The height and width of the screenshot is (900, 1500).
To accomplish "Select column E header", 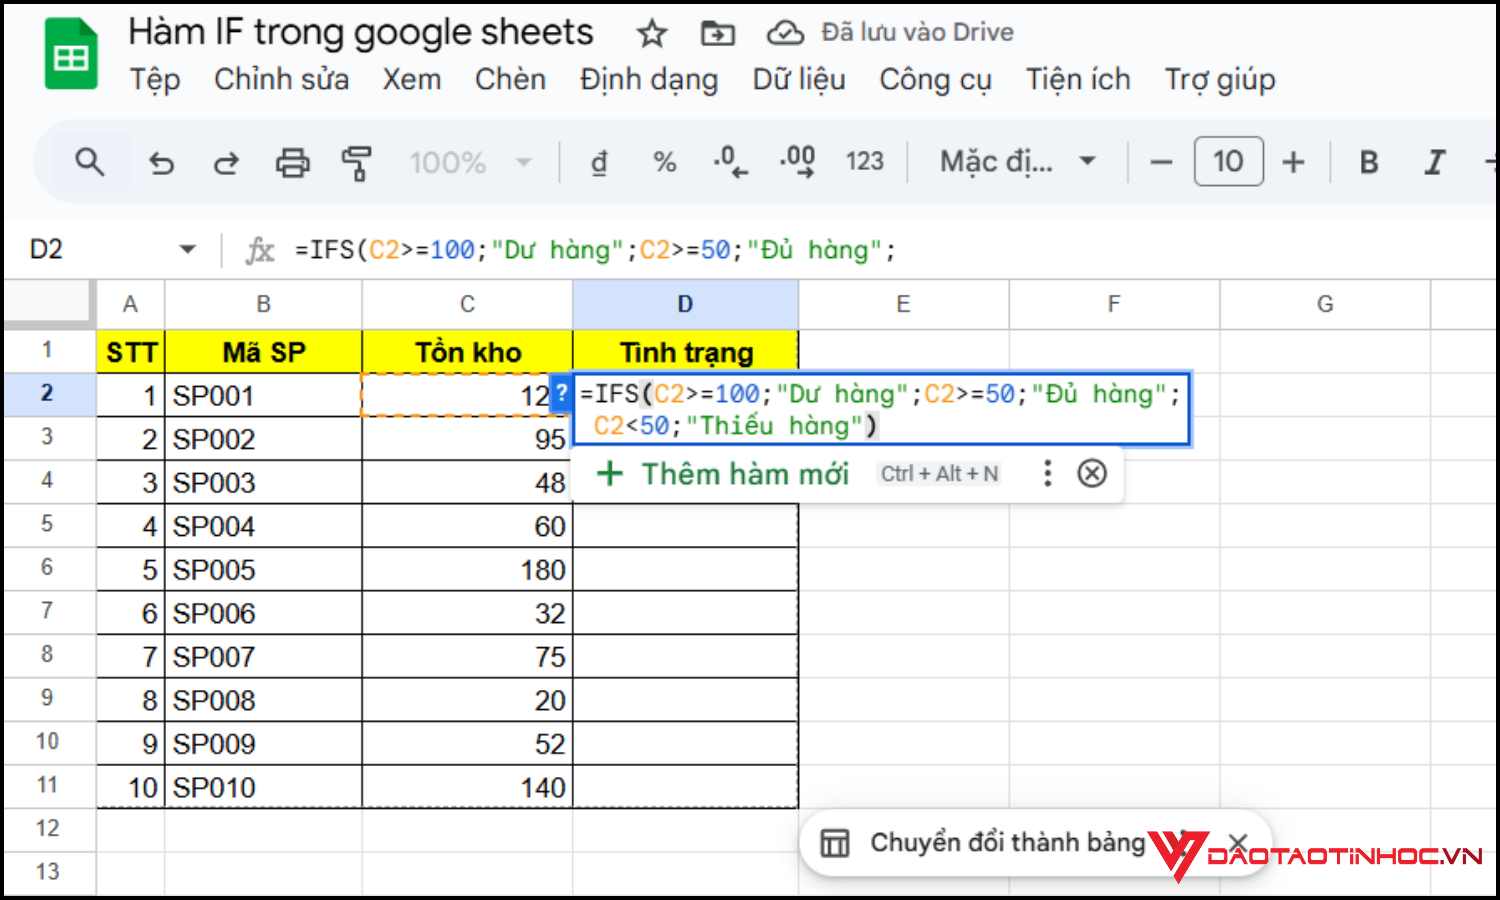I will click(903, 304).
